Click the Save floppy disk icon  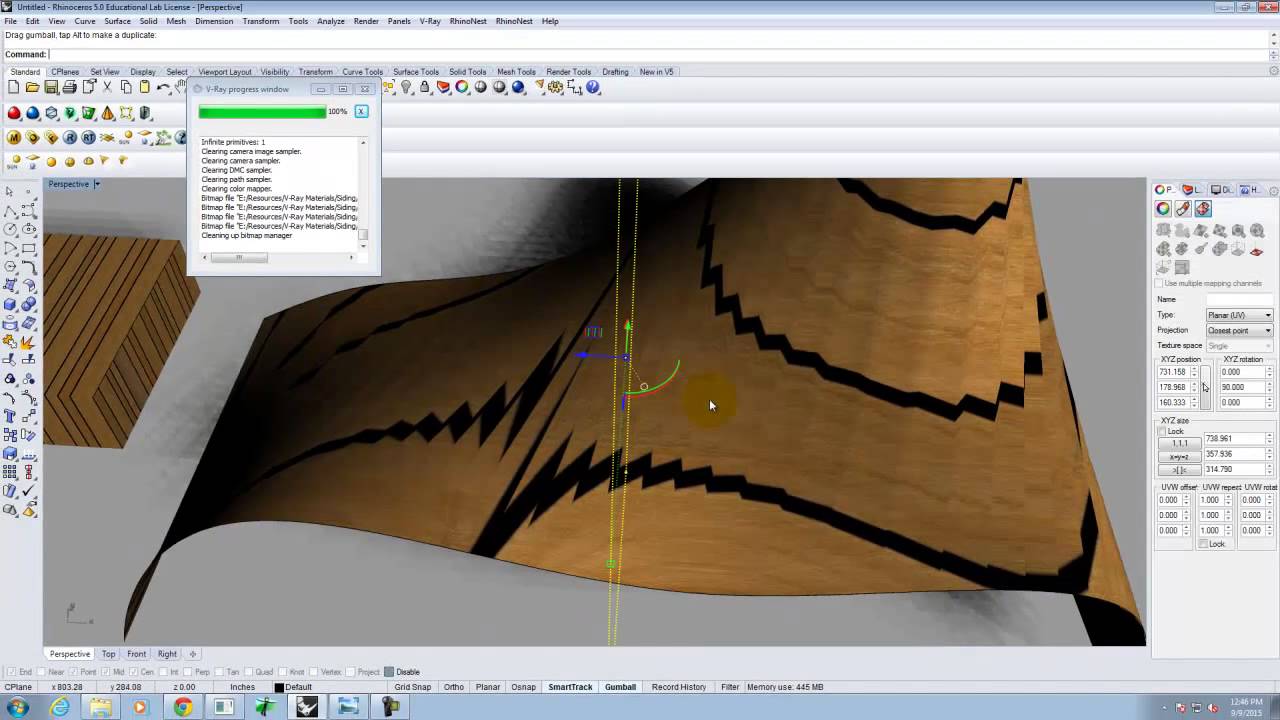coord(51,88)
